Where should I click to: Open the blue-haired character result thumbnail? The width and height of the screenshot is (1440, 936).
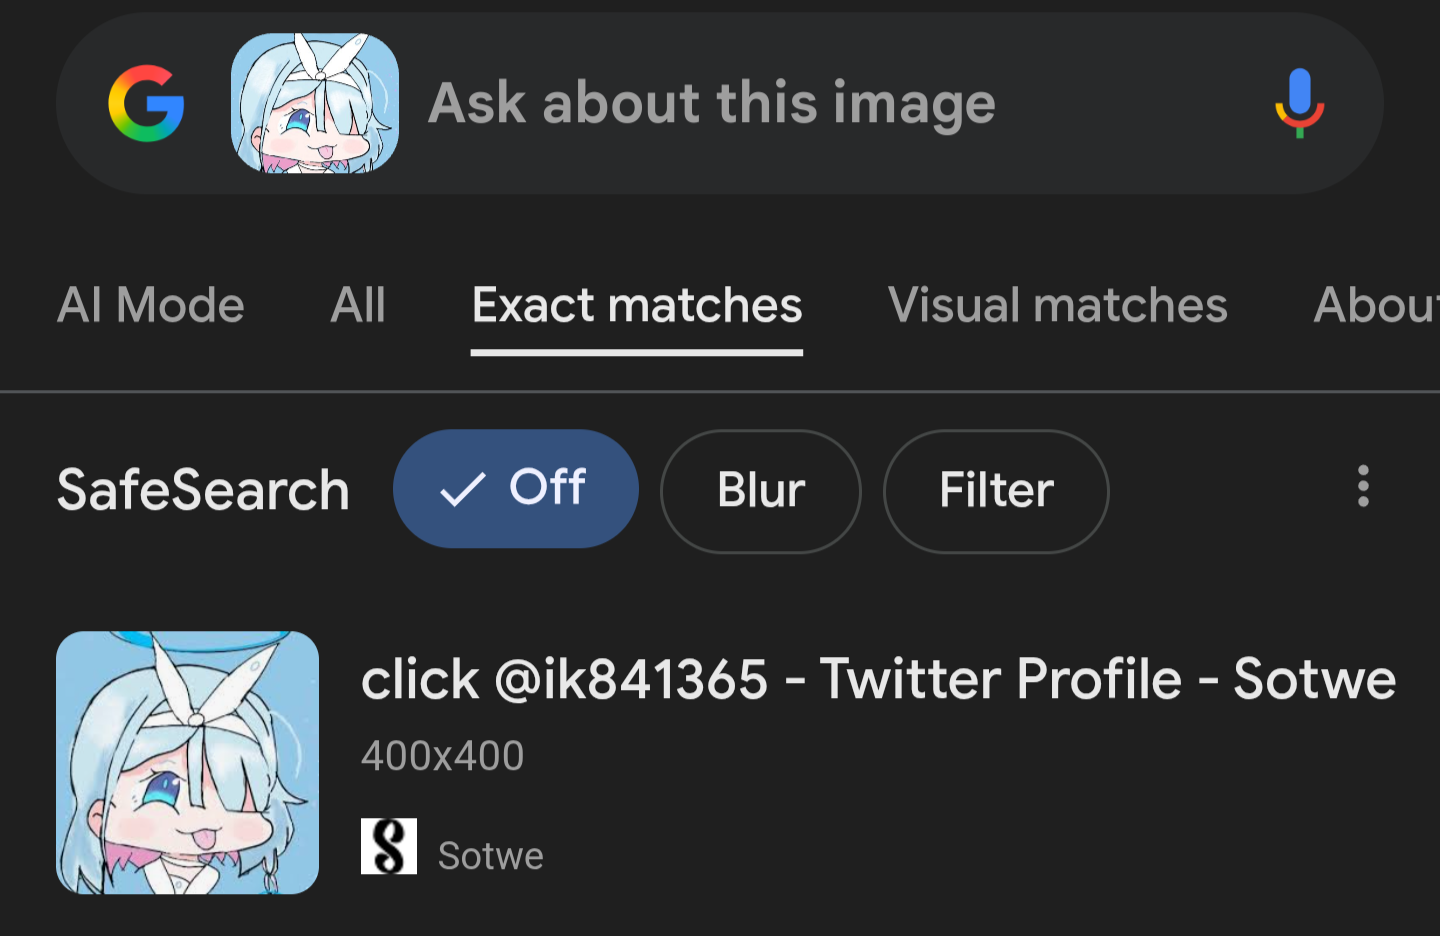pyautogui.click(x=188, y=762)
